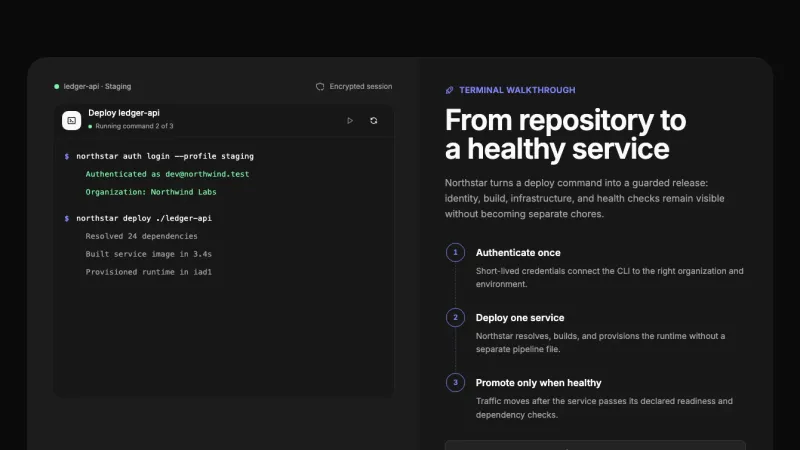Click the Authenticate once heading

tap(518, 253)
